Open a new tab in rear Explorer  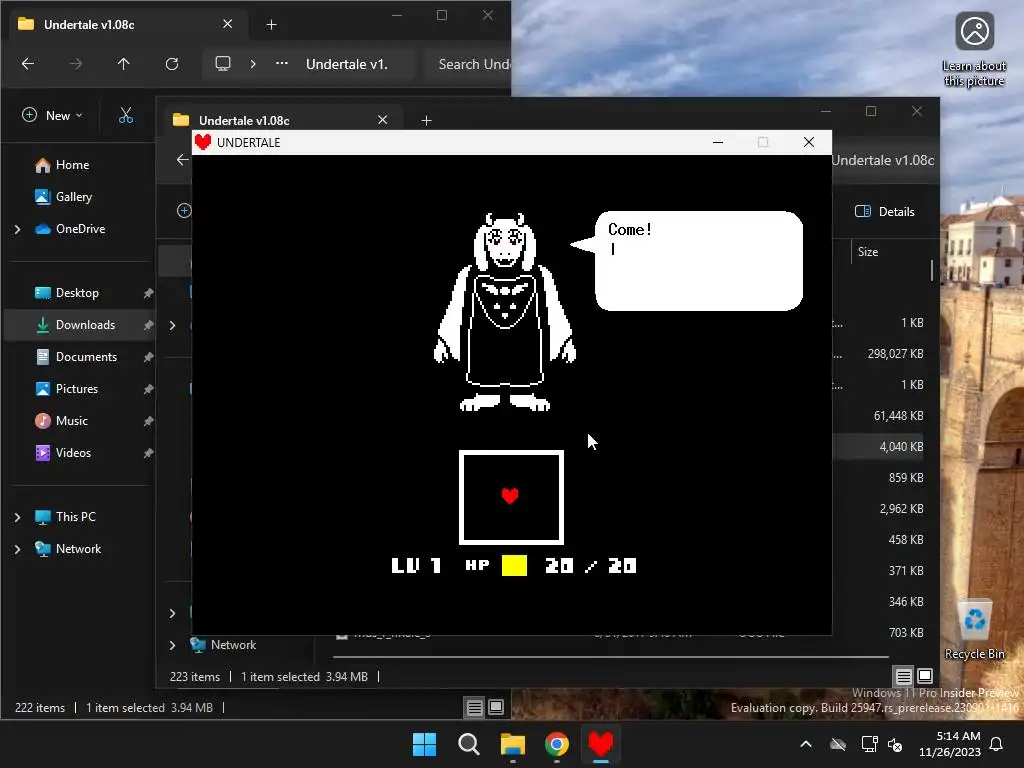272,25
